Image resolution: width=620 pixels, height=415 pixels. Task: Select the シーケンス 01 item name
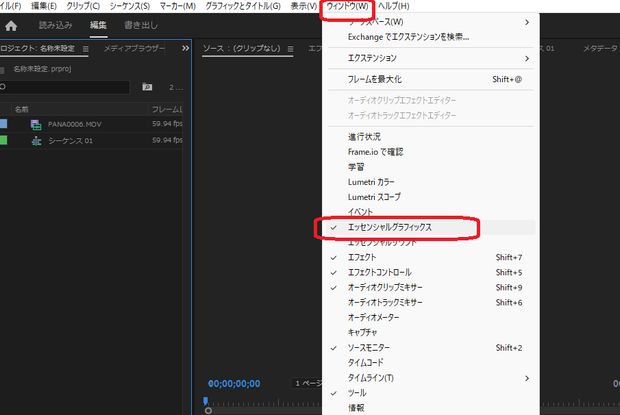coord(70,141)
